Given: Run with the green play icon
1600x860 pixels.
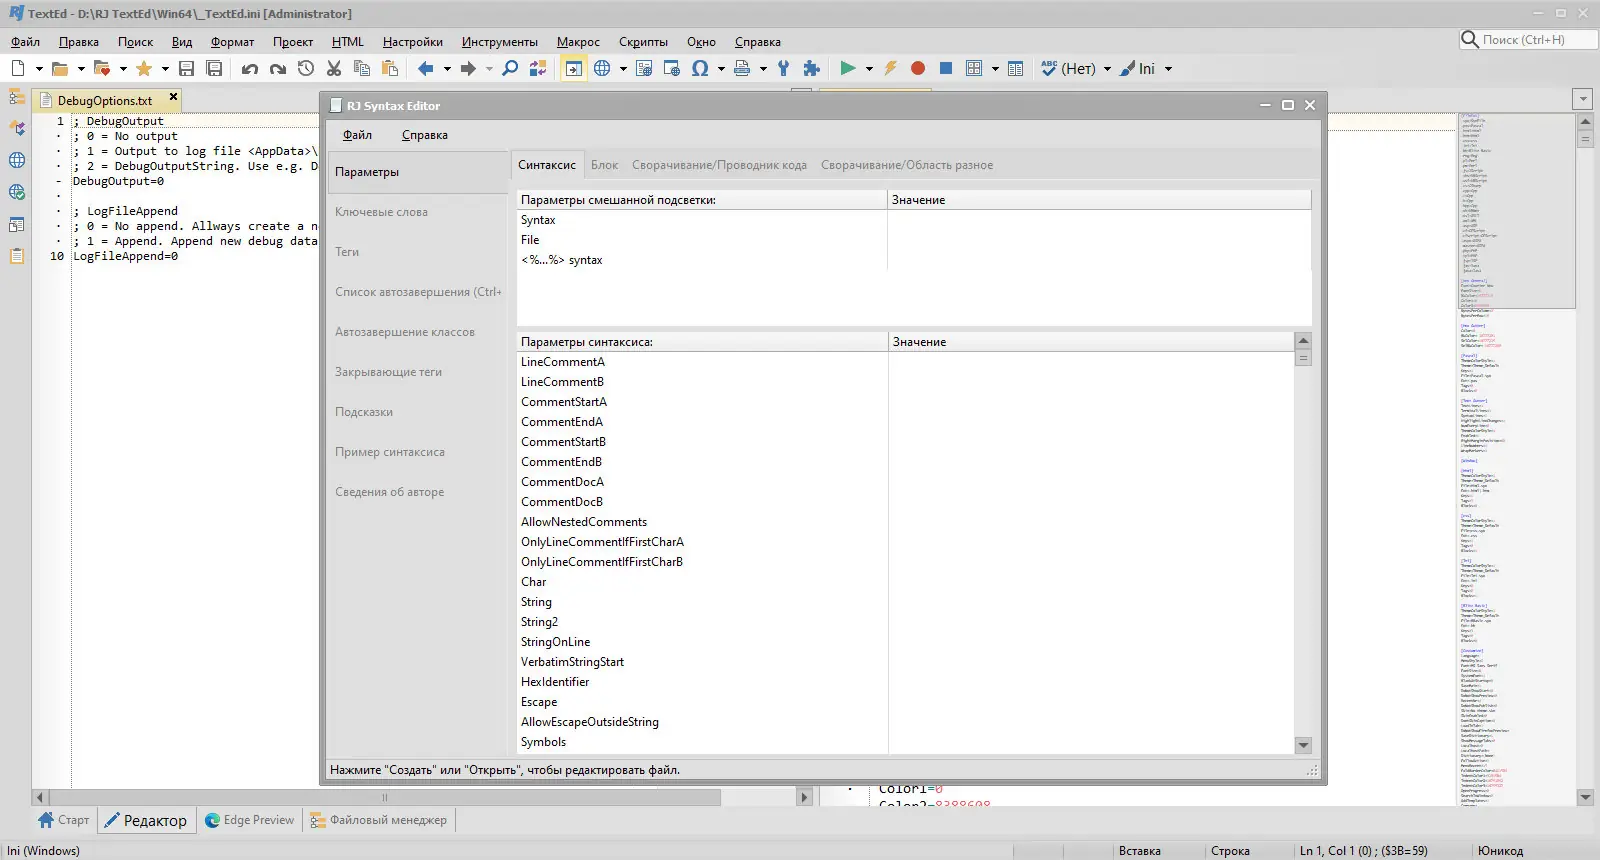Looking at the screenshot, I should [848, 68].
